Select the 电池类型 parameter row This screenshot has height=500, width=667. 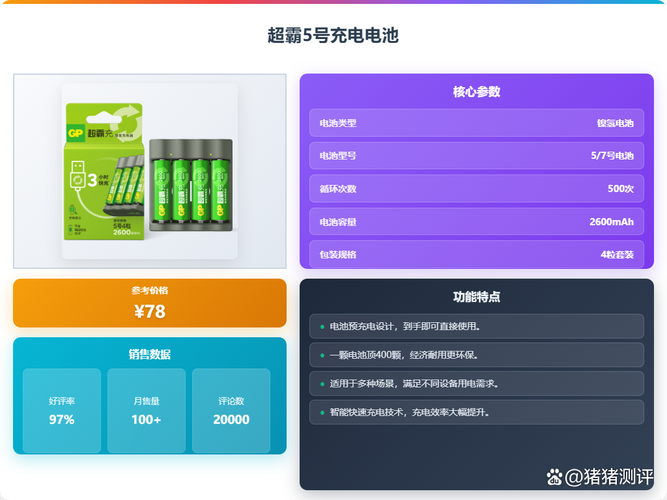476,123
